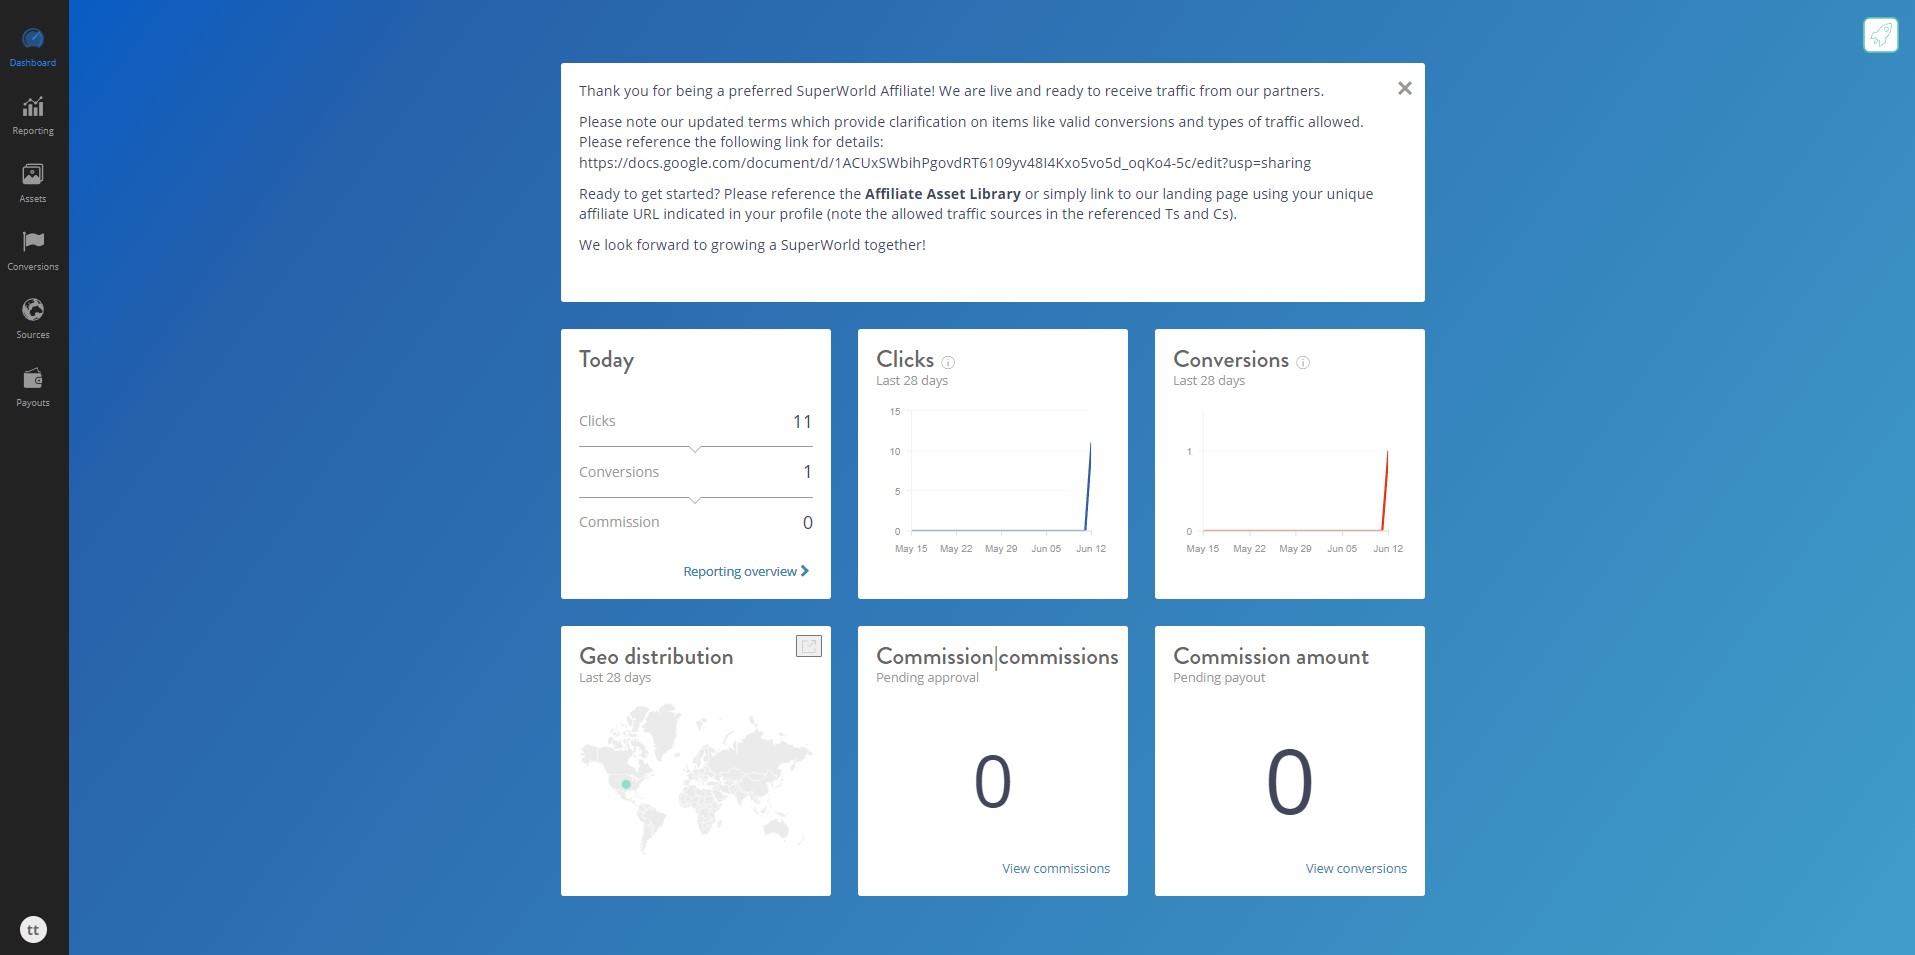Open the Sources section
This screenshot has height=955, width=1915.
(33, 320)
